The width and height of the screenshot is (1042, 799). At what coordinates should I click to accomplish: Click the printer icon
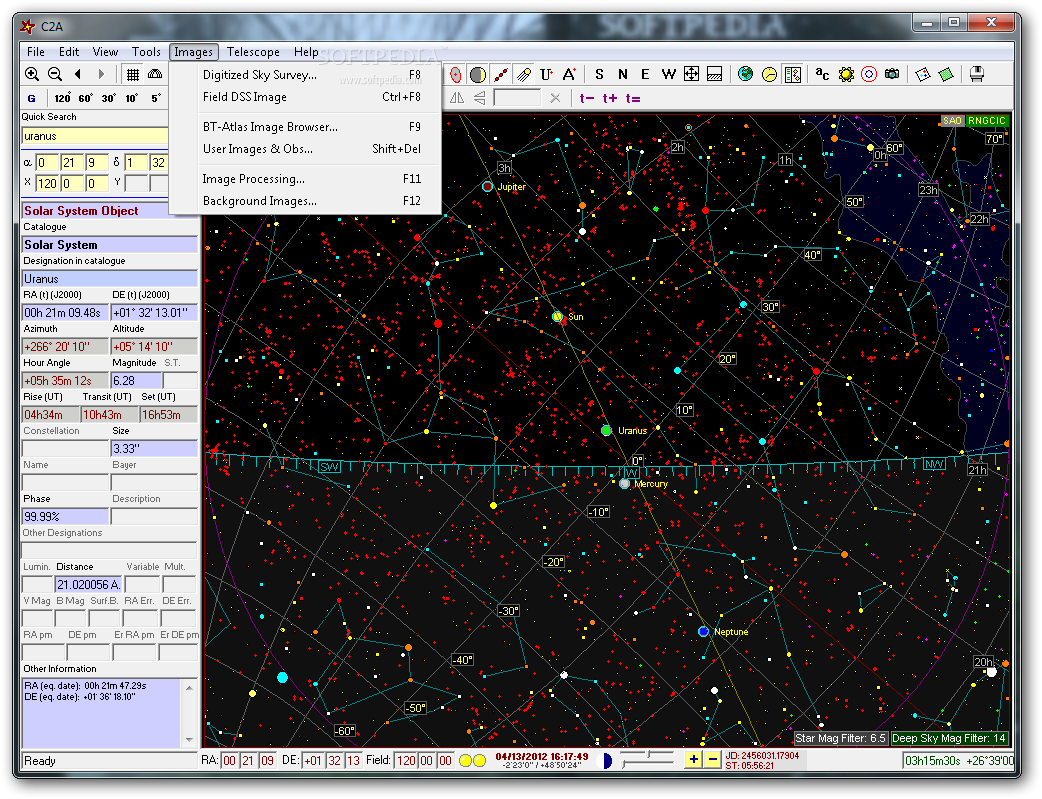point(976,74)
